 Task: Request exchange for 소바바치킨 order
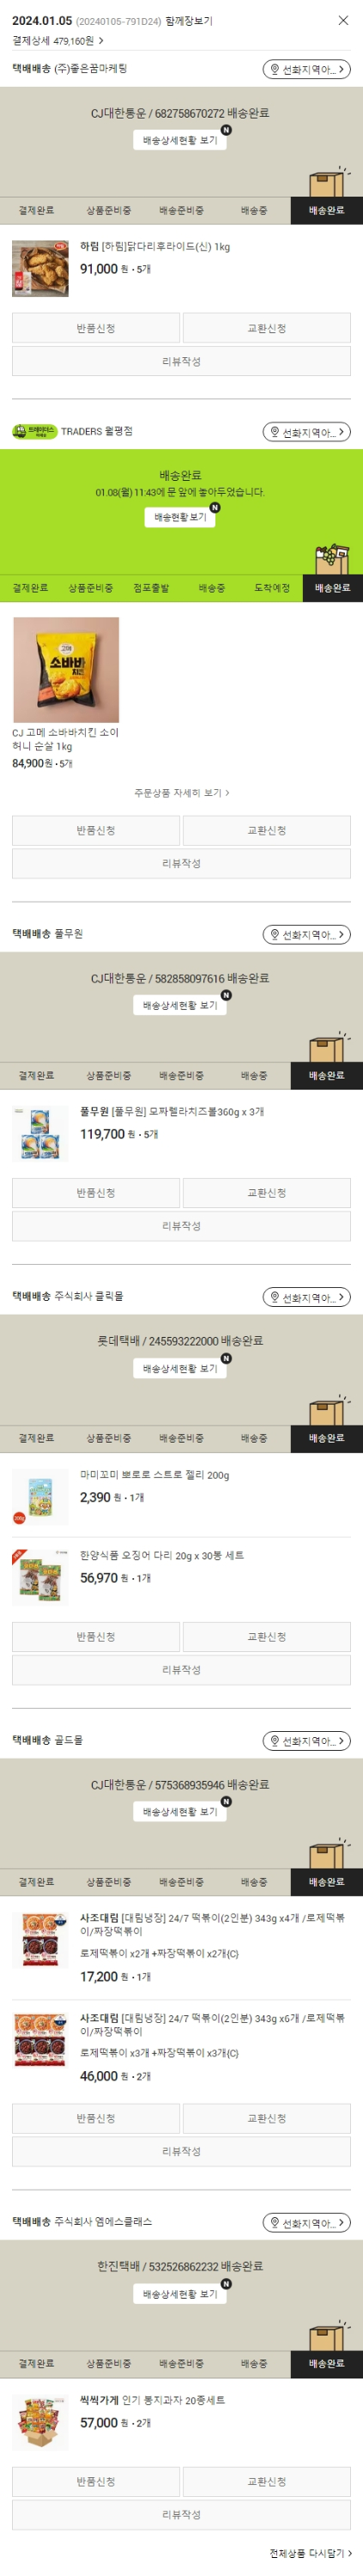(x=267, y=830)
